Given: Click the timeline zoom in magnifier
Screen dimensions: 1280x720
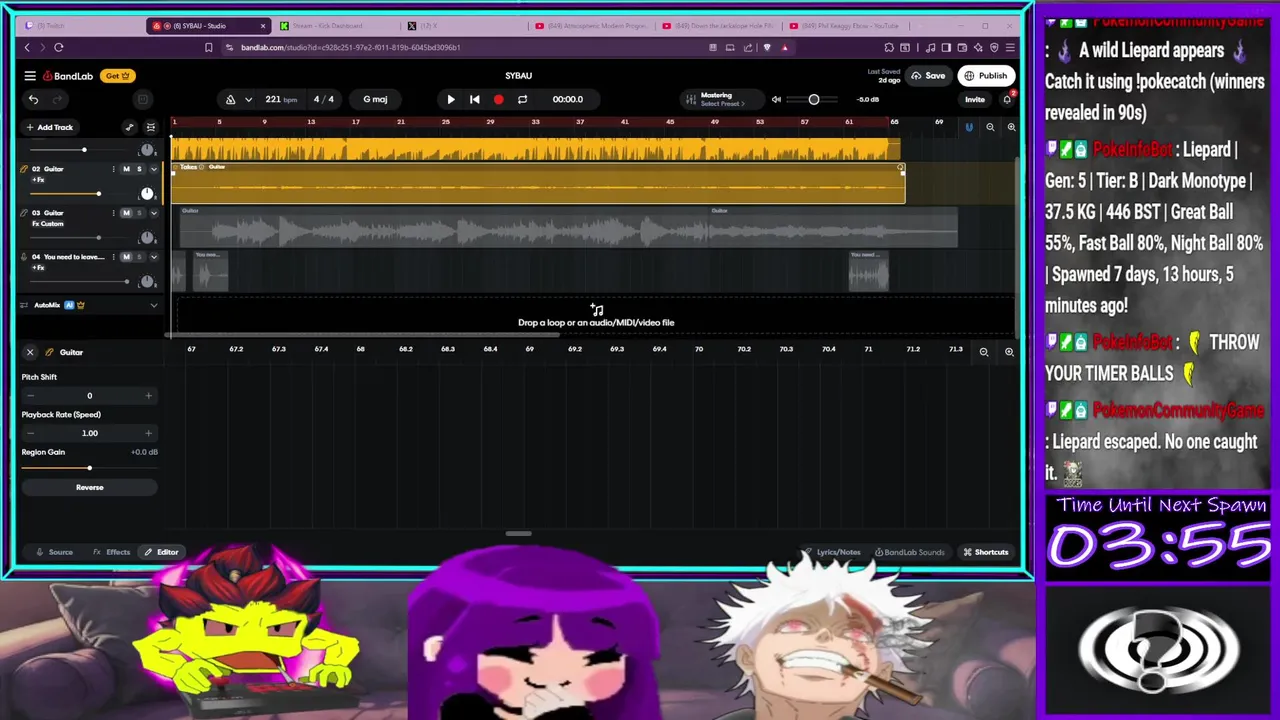Looking at the screenshot, I should coord(1011,127).
